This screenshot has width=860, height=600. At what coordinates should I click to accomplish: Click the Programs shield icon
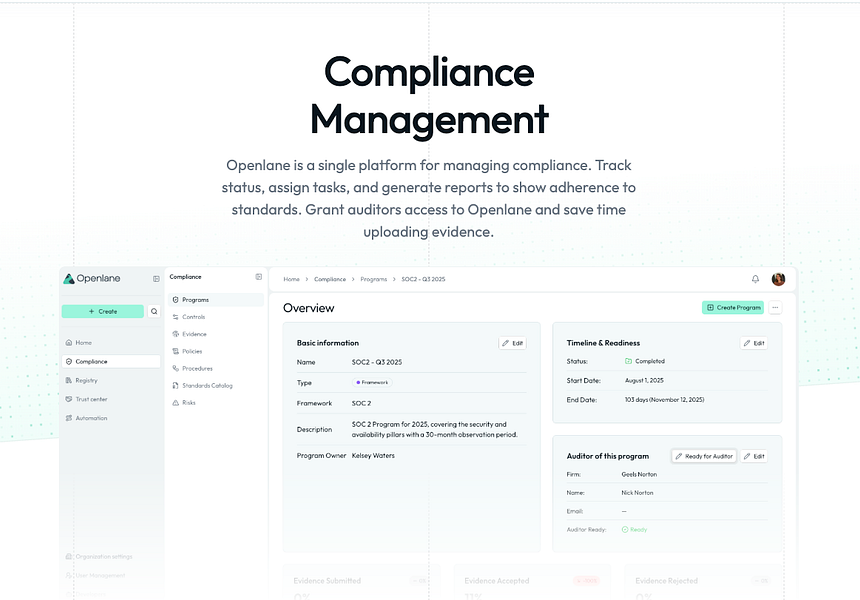176,300
